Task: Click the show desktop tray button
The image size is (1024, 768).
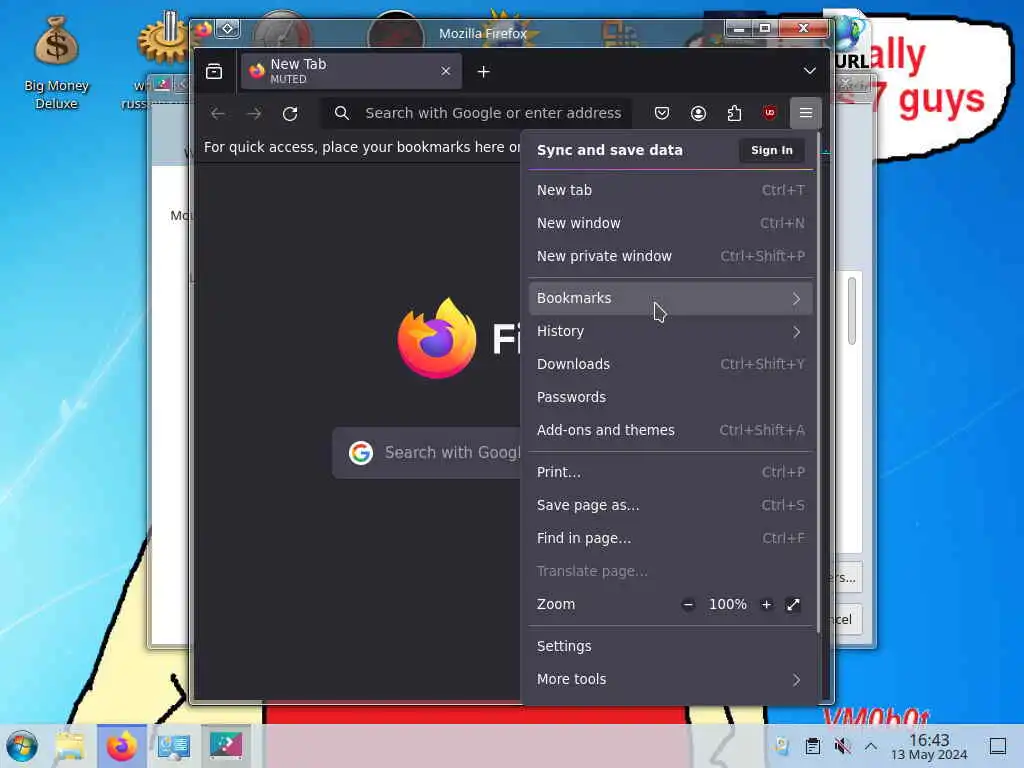Action: 997,746
